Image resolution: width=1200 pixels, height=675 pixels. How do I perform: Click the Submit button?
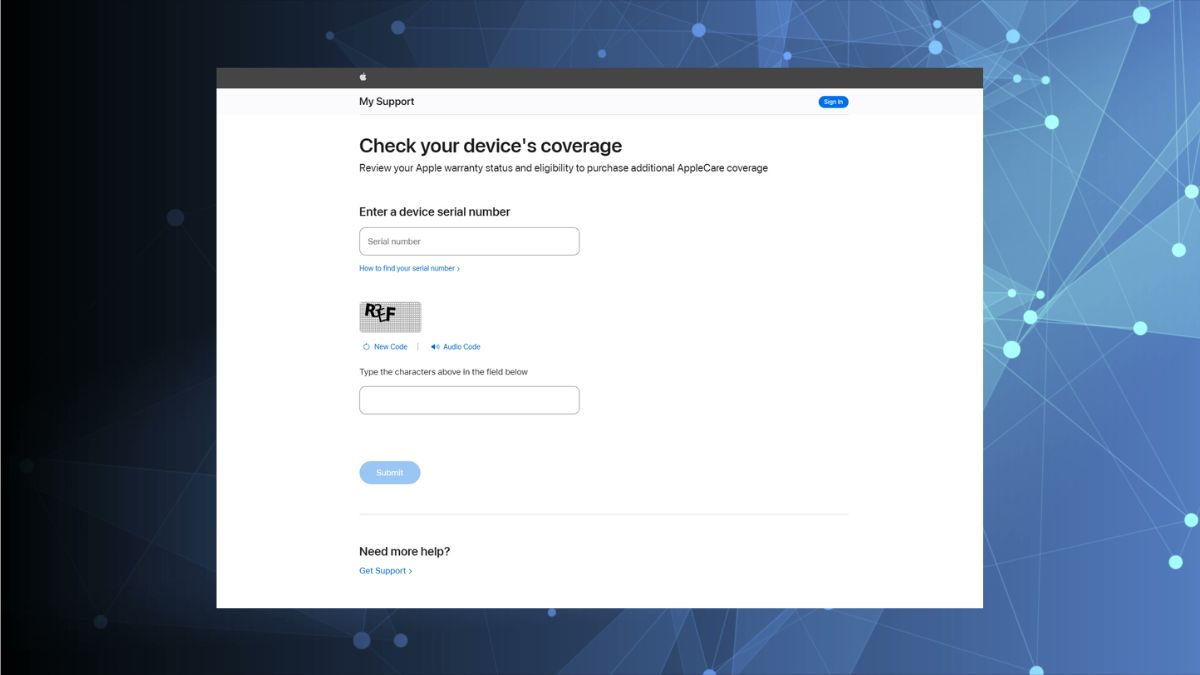tap(390, 473)
